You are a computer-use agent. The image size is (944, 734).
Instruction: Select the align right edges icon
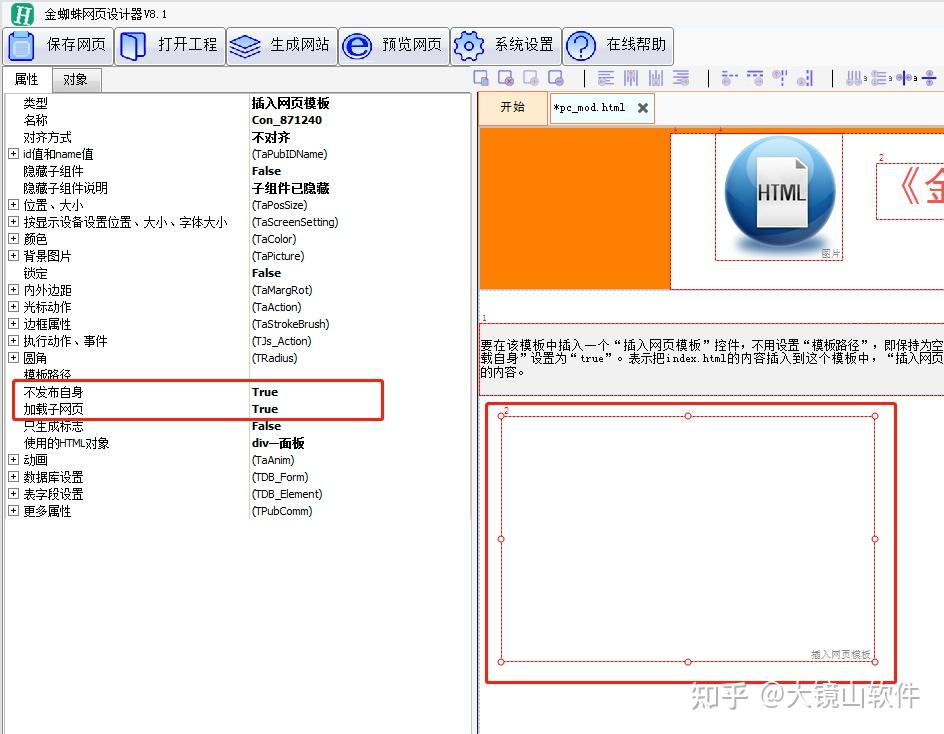(x=681, y=78)
